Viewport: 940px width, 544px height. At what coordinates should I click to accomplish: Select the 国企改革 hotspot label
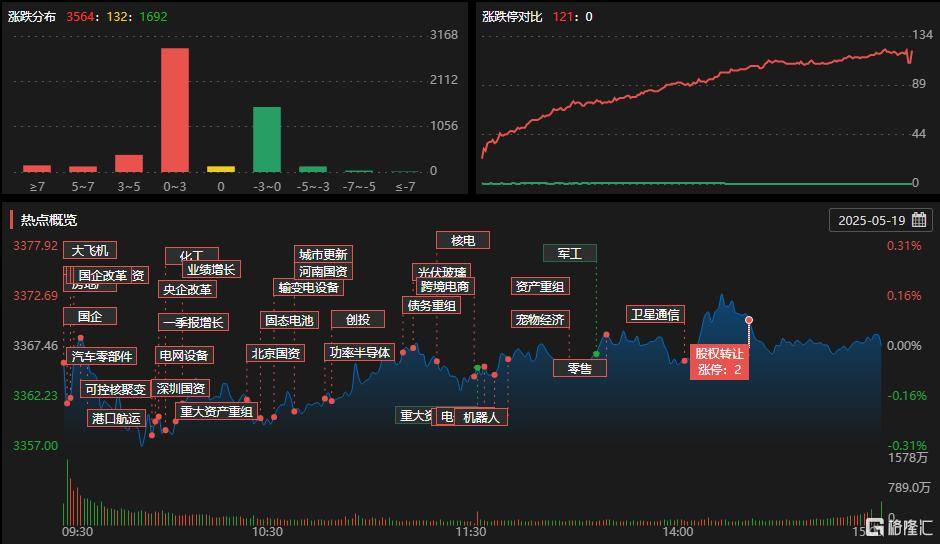[x=103, y=275]
